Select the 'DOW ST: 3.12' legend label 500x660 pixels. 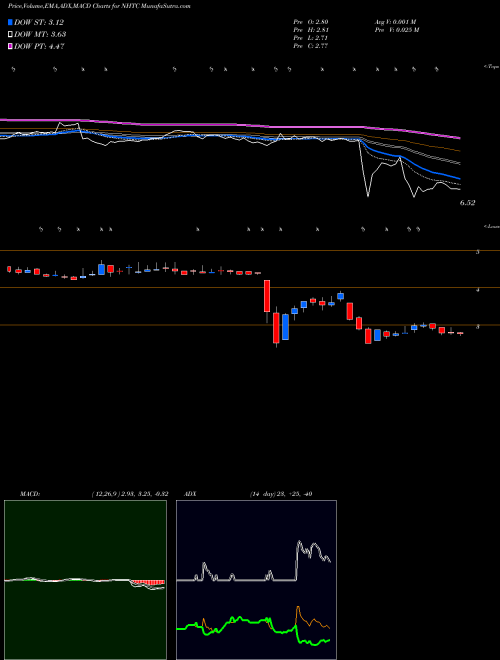pos(39,23)
